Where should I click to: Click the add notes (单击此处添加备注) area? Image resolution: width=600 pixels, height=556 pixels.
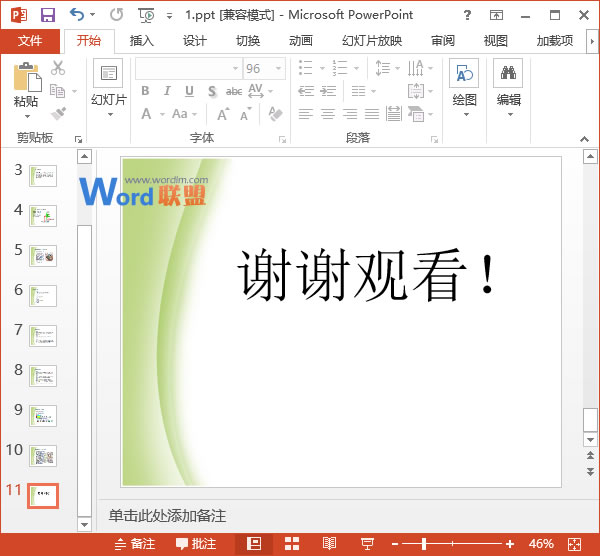pos(168,515)
